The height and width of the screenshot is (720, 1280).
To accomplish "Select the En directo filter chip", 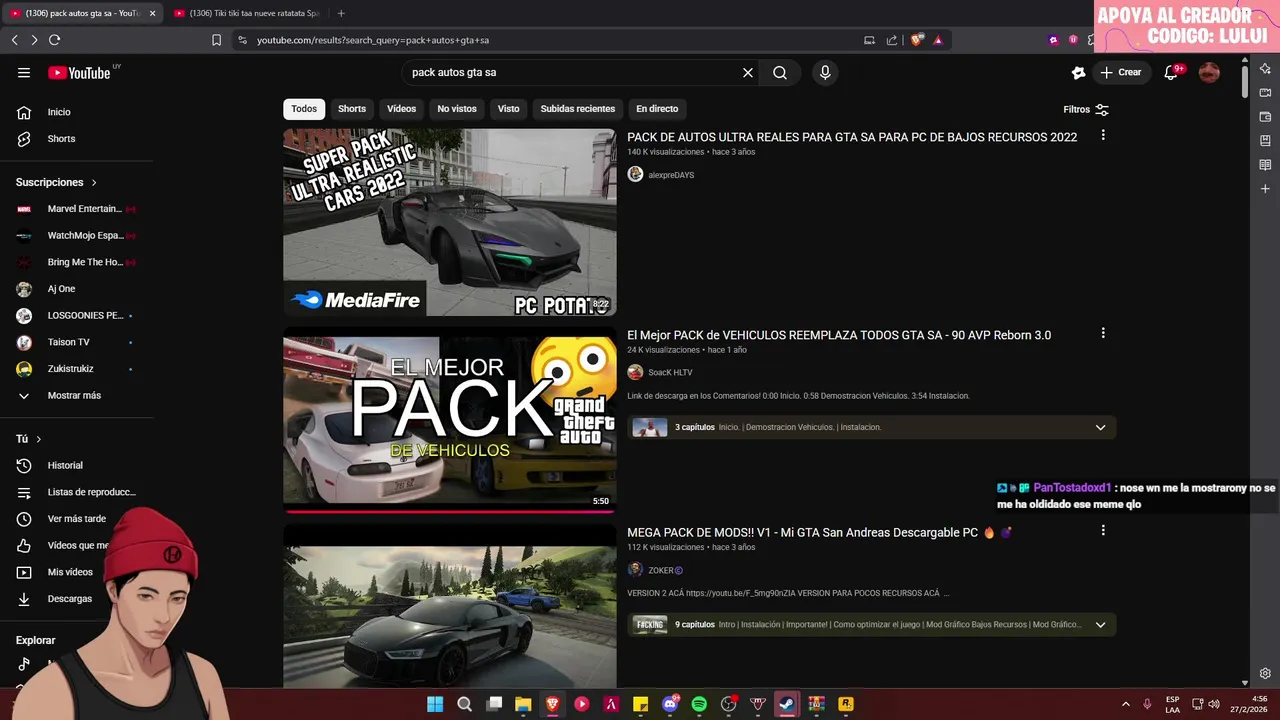I will coord(657,109).
